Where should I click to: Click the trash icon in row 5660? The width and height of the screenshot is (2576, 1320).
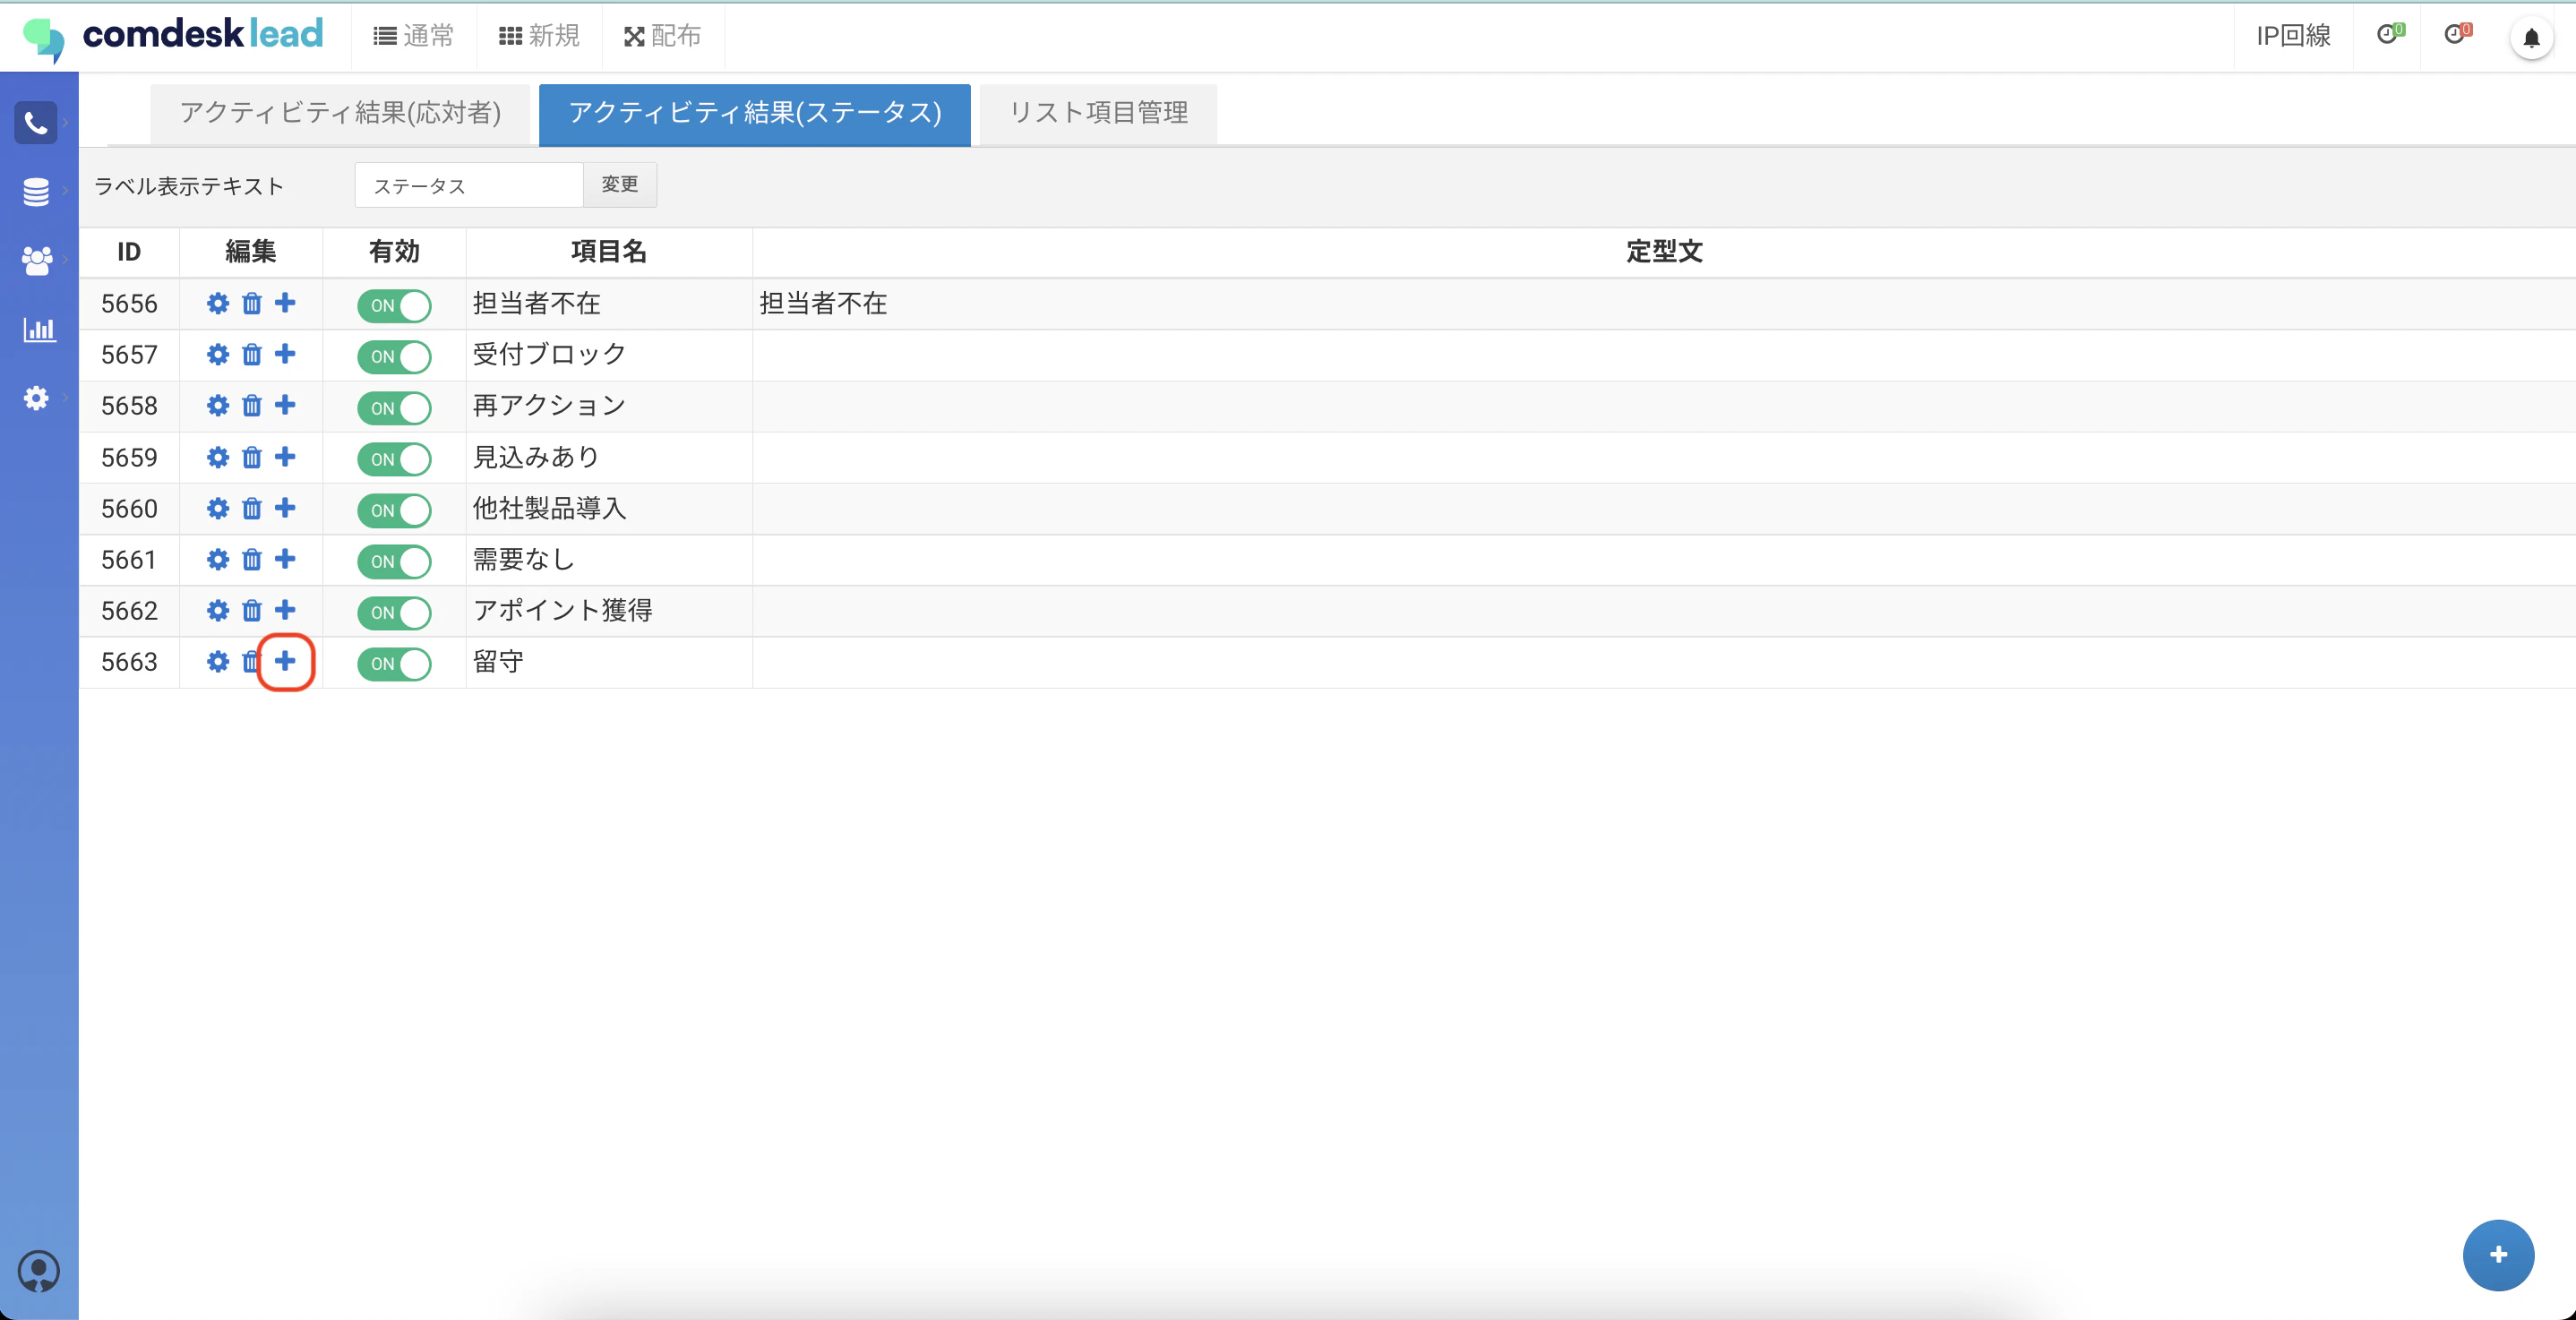[252, 508]
